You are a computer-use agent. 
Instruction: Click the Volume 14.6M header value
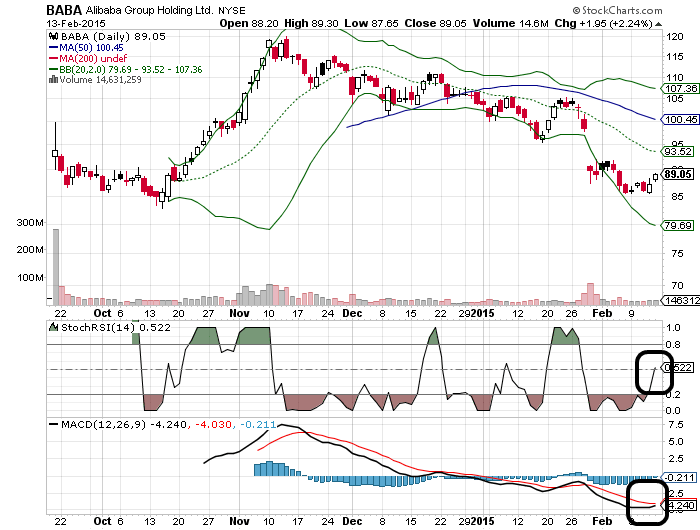coord(511,23)
